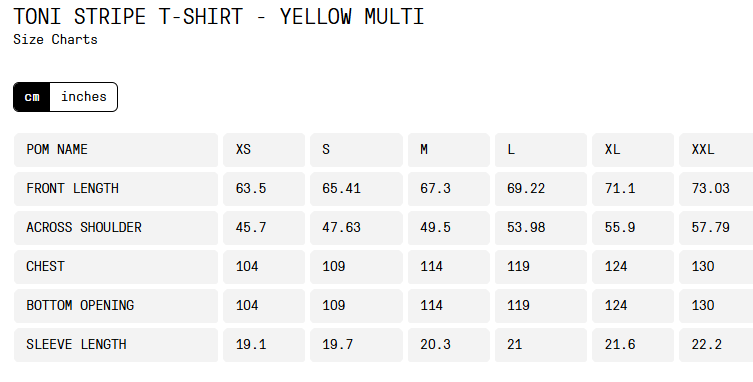Image resolution: width=753 pixels, height=382 pixels.
Task: Click the 22.2 sleeve length cell
Action: 716,345
